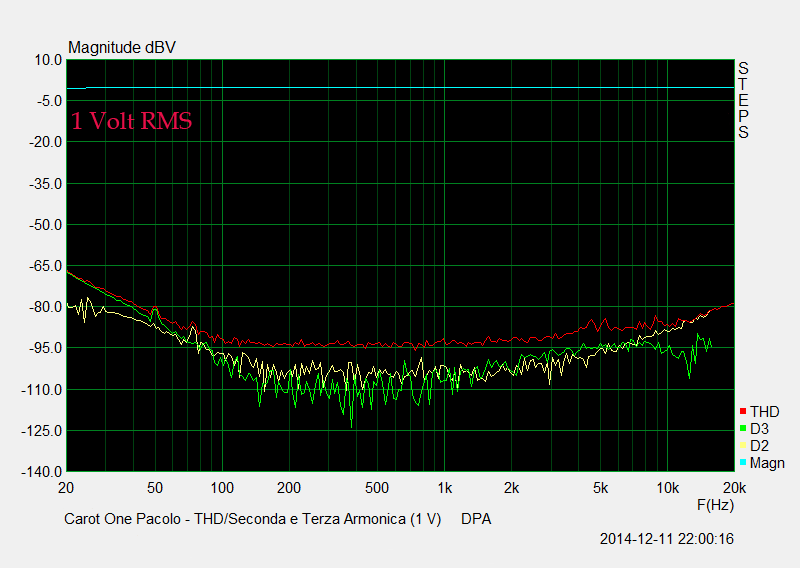Click the Carot One Pacolo caption text
Screen dimensions: 800x568
[252, 520]
